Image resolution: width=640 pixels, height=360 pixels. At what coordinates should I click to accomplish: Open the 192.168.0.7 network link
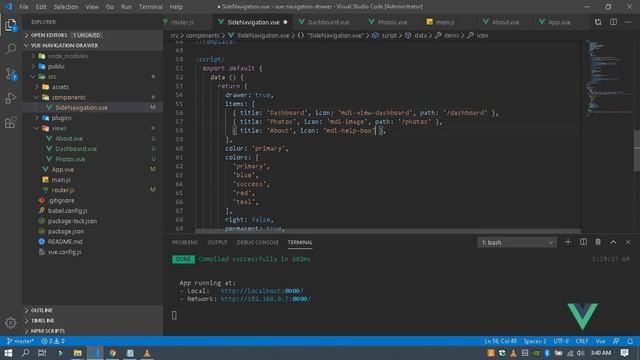(x=265, y=299)
